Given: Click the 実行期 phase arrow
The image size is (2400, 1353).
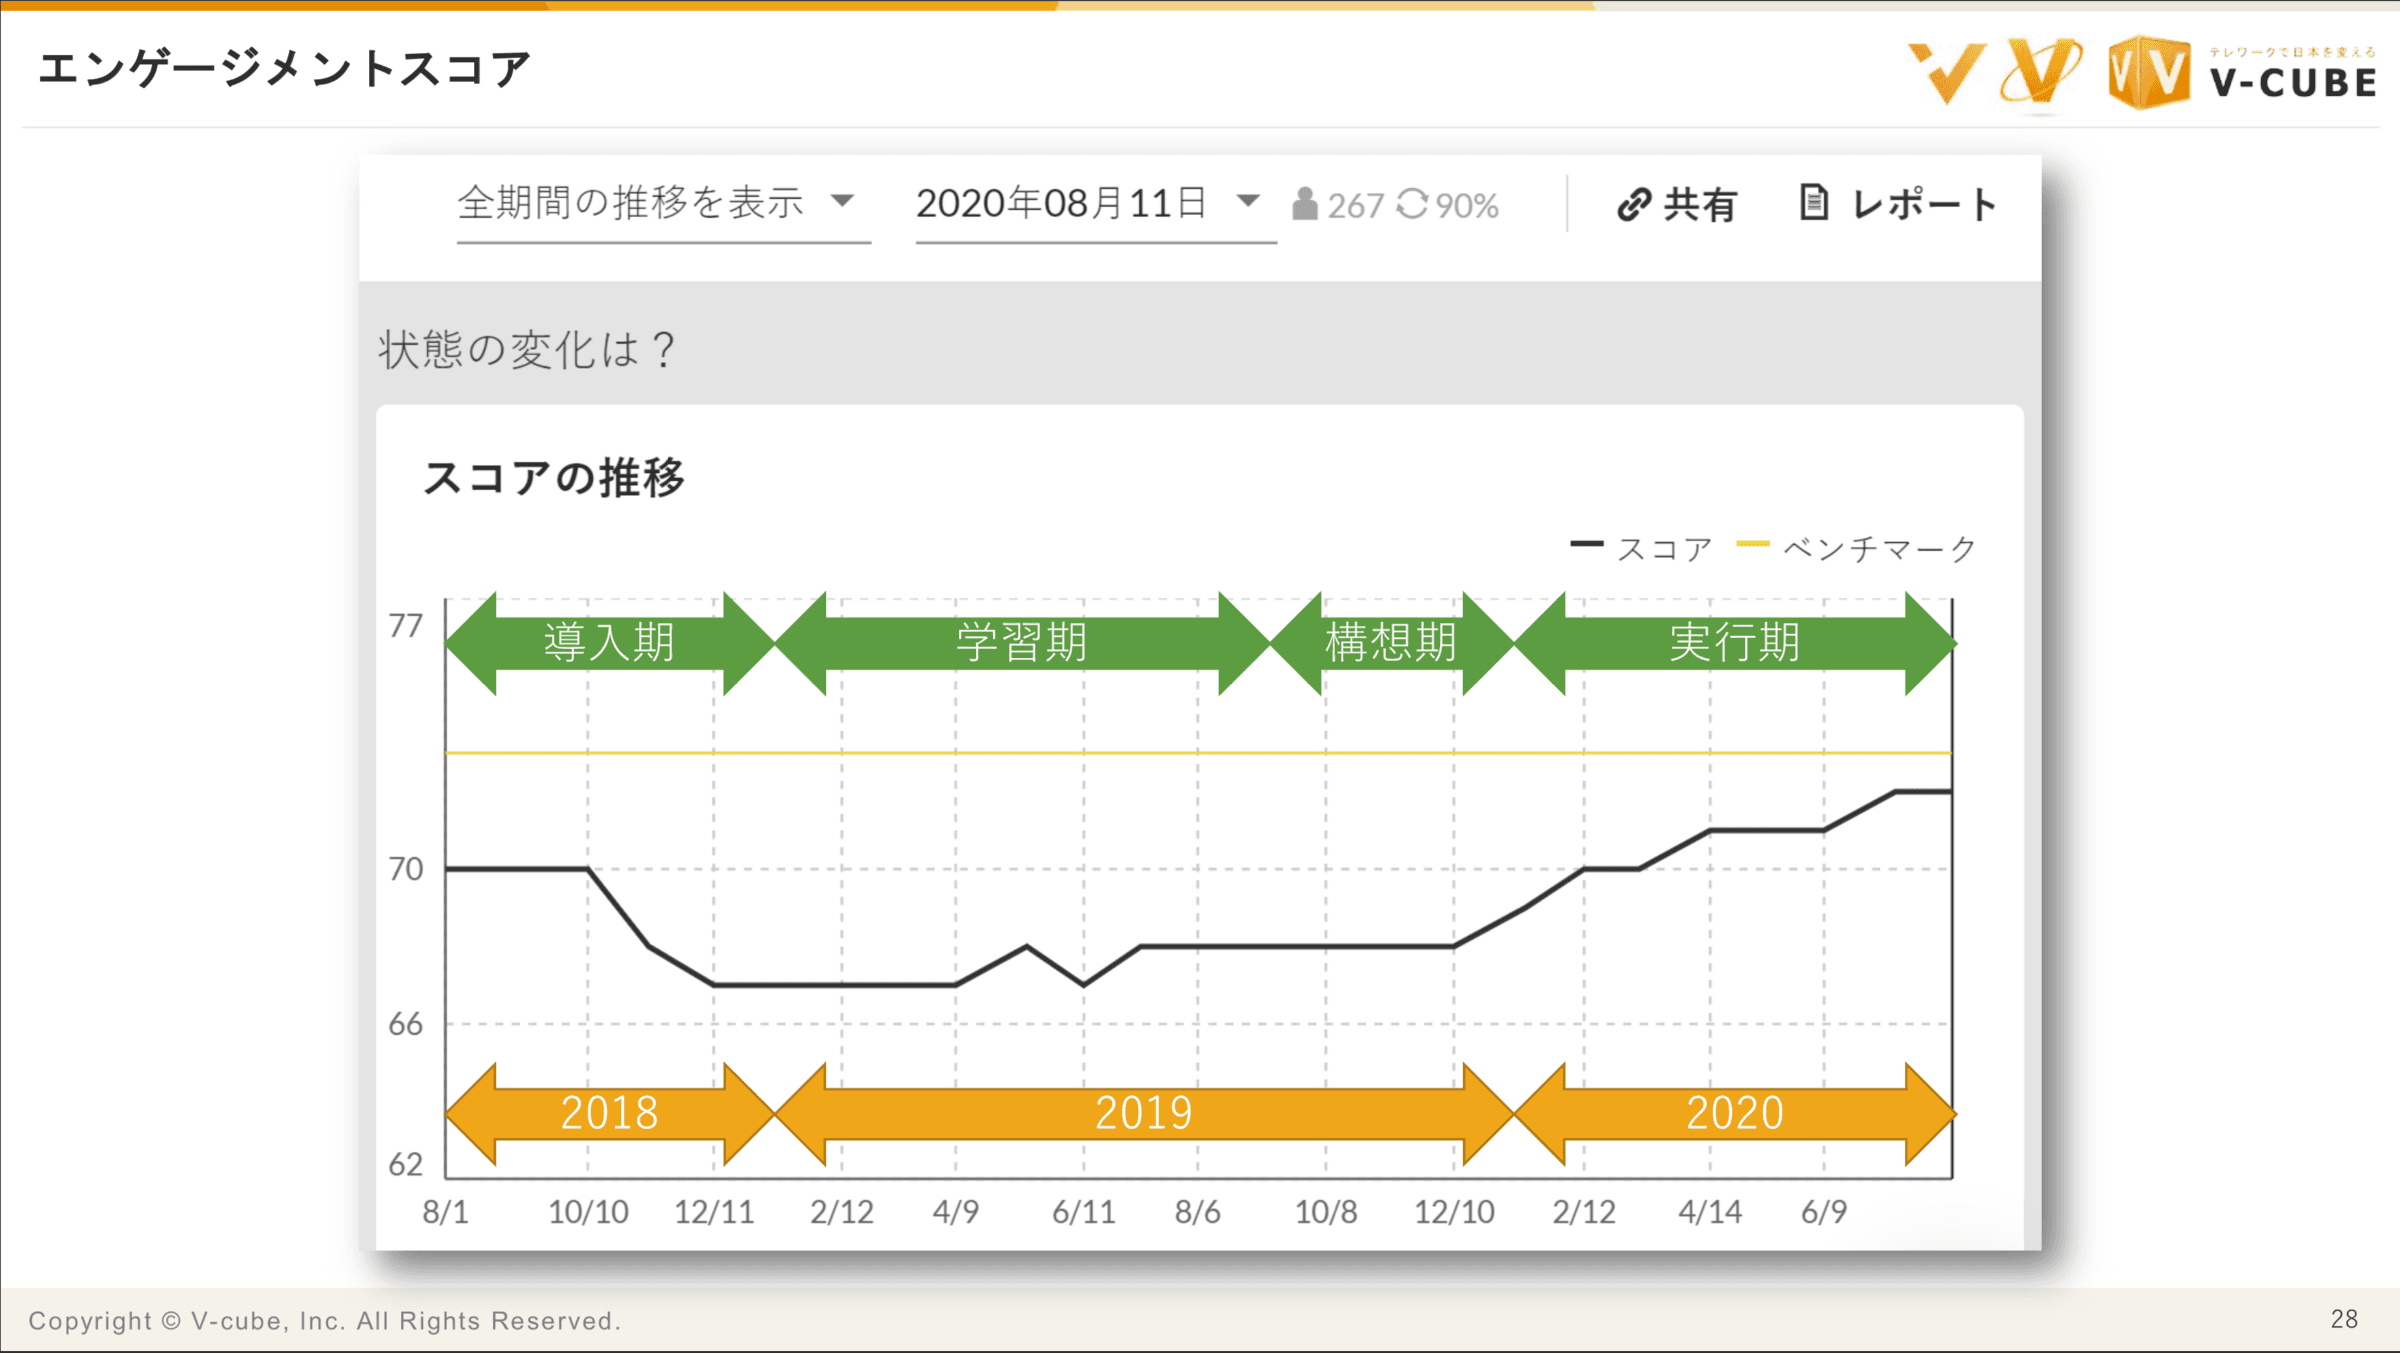Looking at the screenshot, I should pos(1734,643).
